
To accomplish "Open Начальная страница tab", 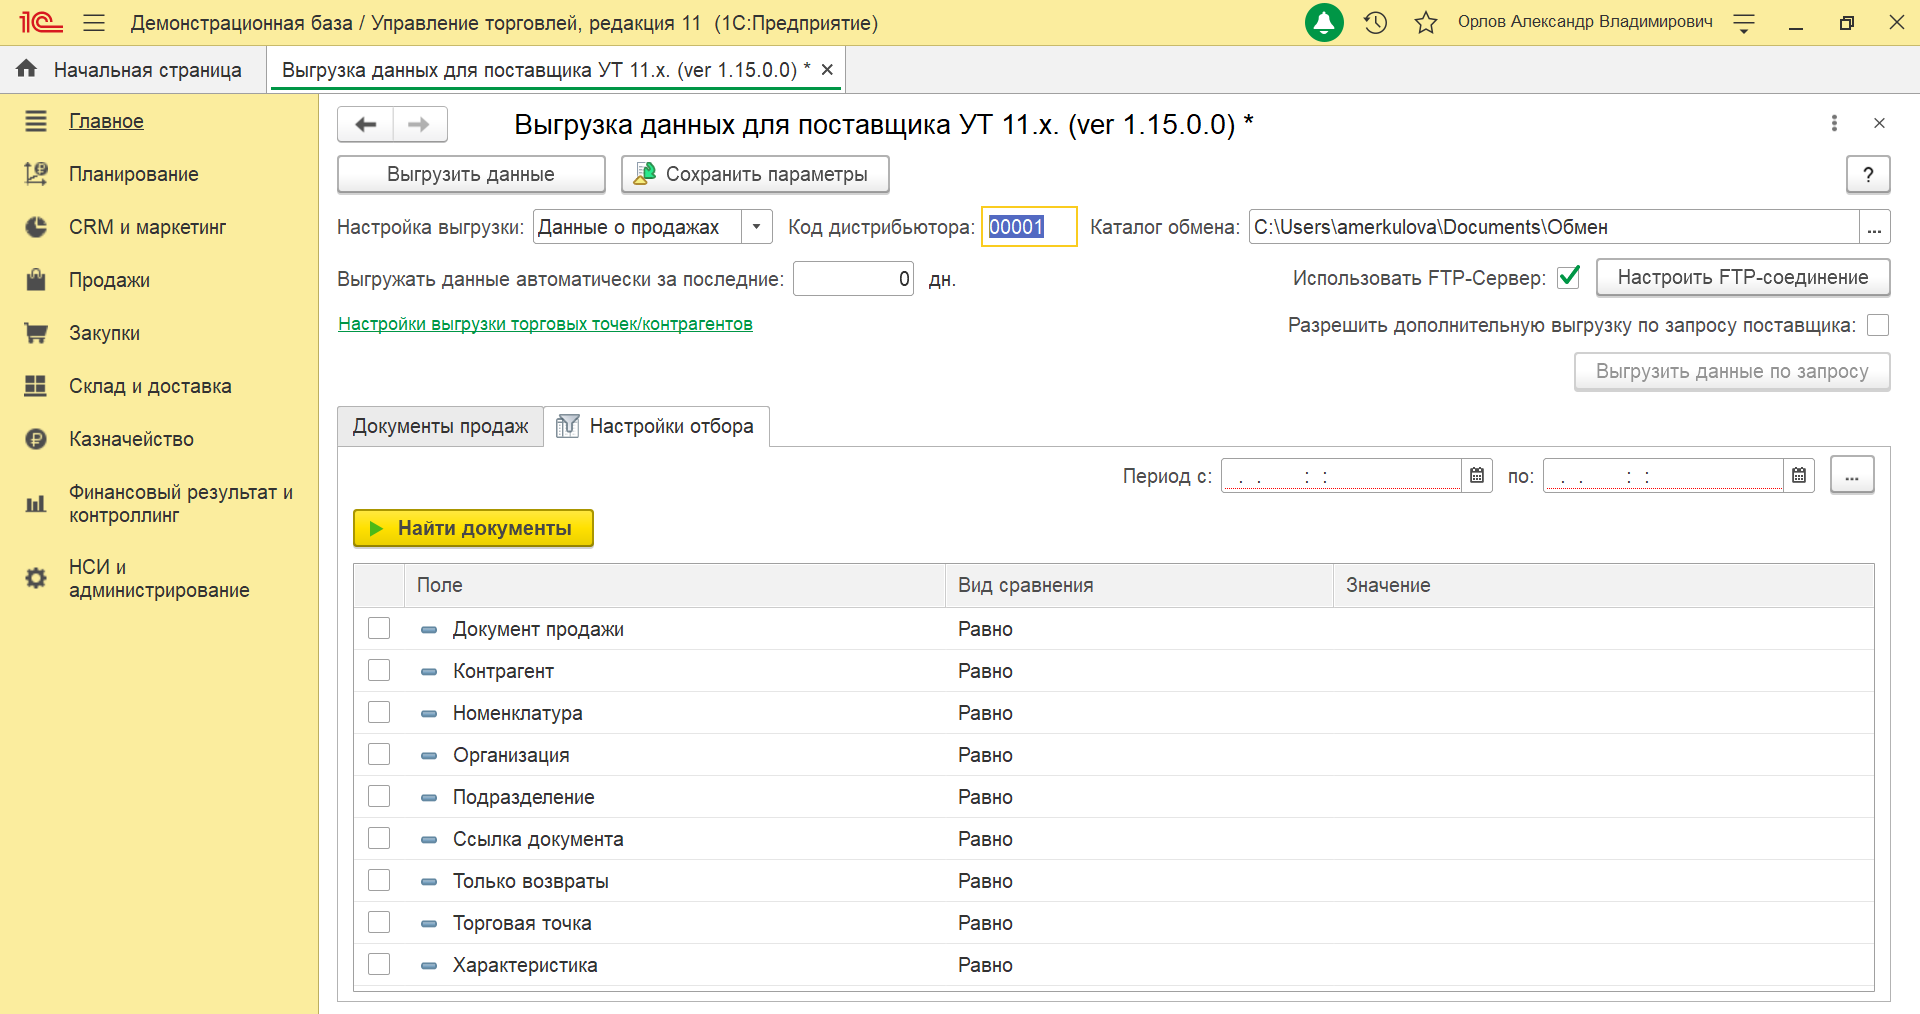I will click(x=133, y=70).
